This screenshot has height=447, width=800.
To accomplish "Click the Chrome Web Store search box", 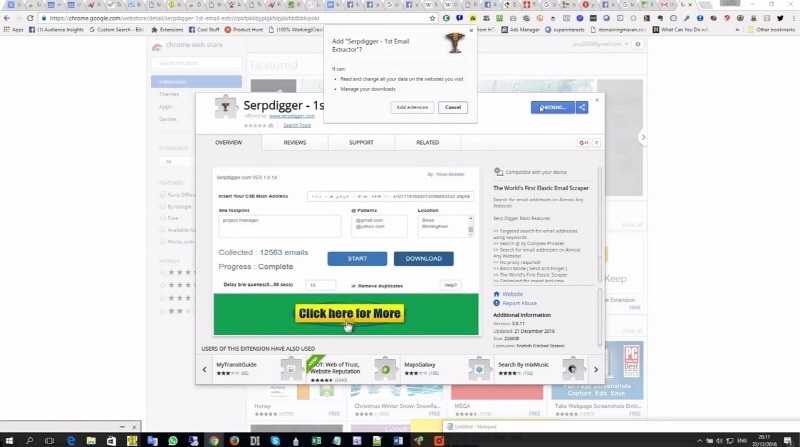I will pos(196,63).
